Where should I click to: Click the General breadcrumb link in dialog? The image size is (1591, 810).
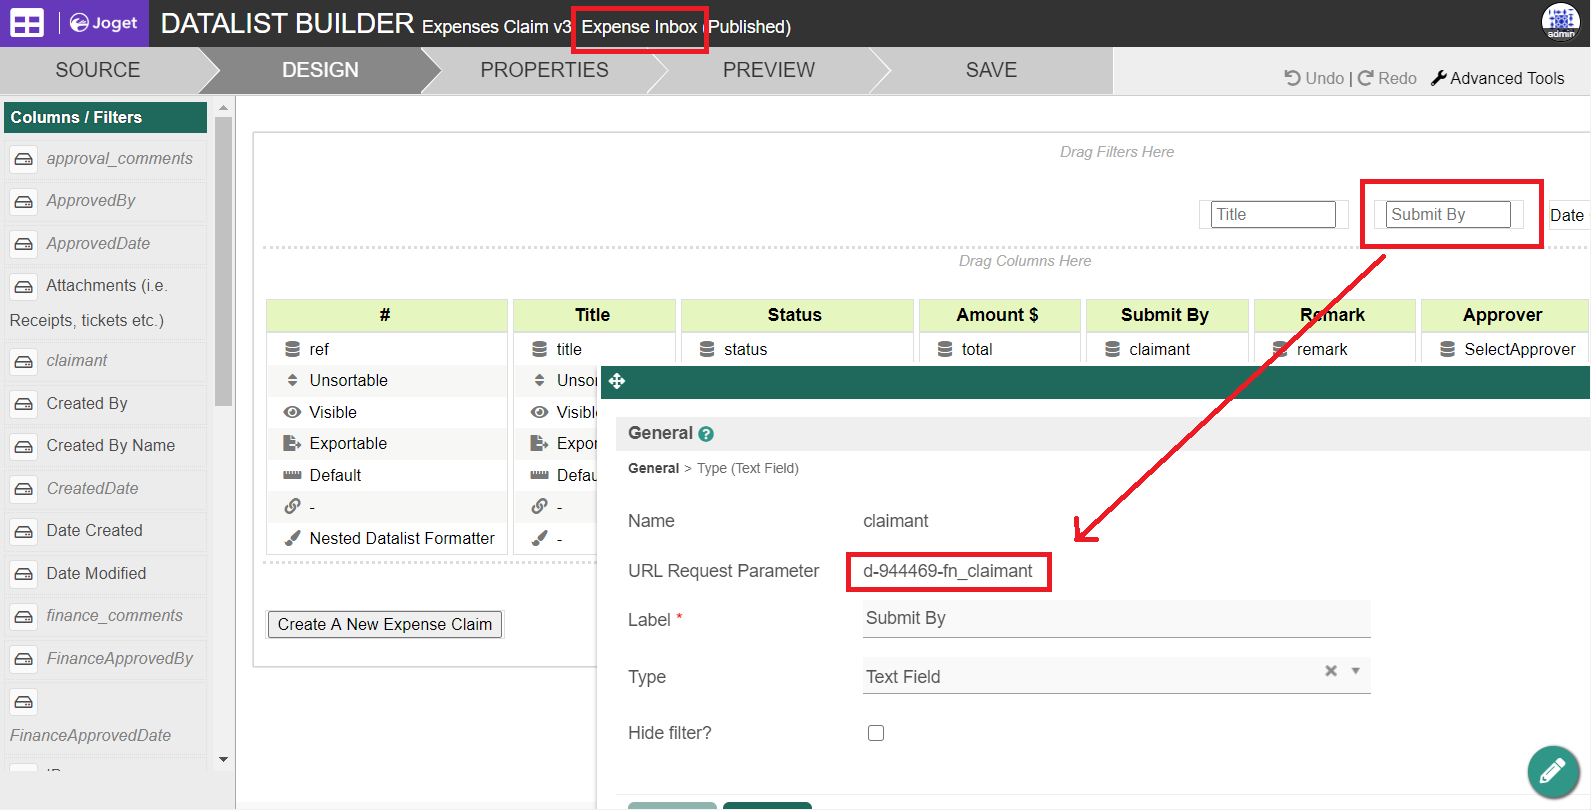click(x=653, y=468)
